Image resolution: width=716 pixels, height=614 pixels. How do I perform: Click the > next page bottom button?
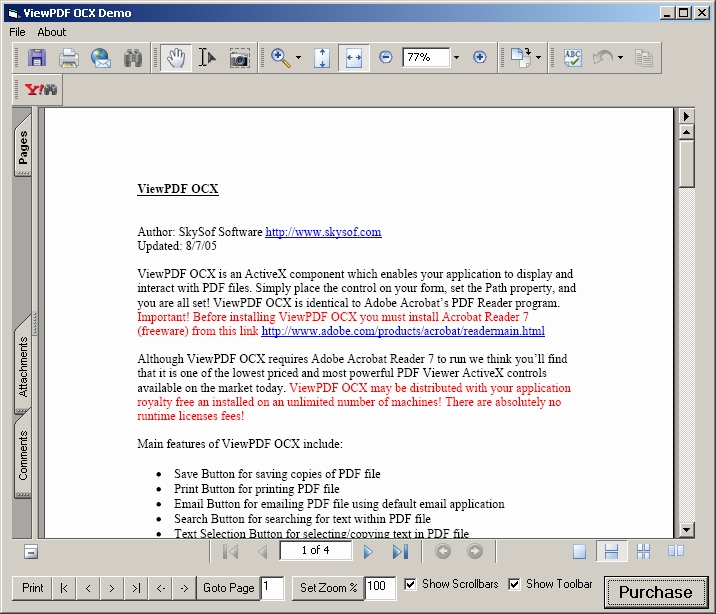[112, 588]
